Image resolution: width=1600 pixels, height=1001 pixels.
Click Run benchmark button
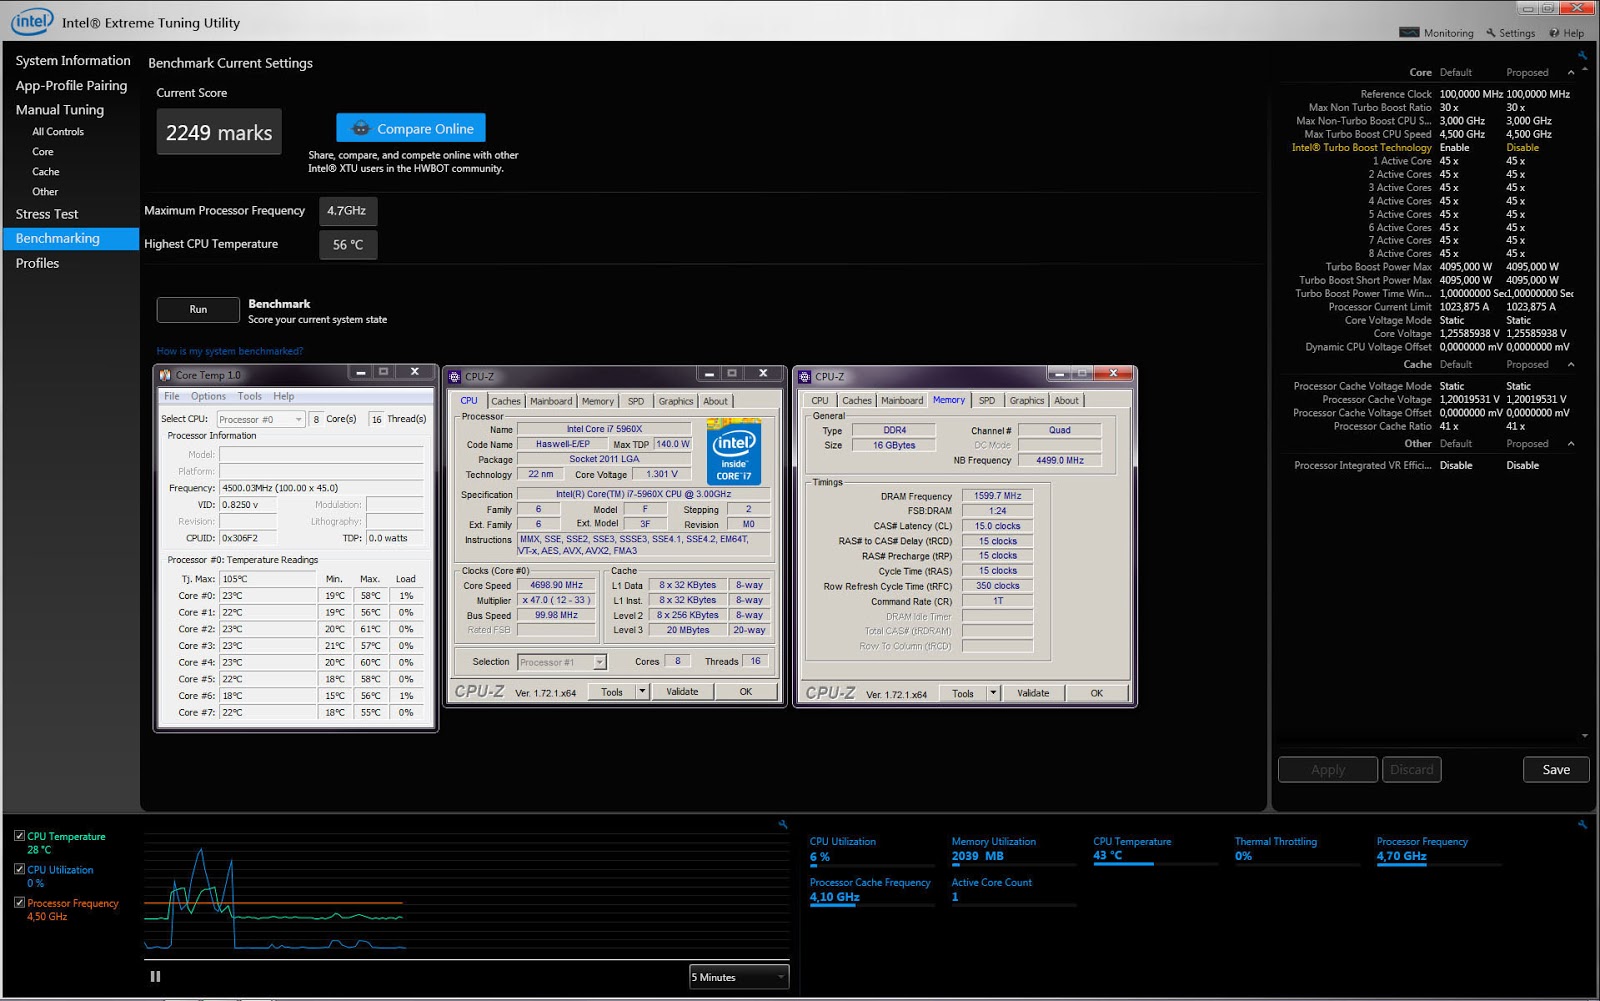(198, 310)
